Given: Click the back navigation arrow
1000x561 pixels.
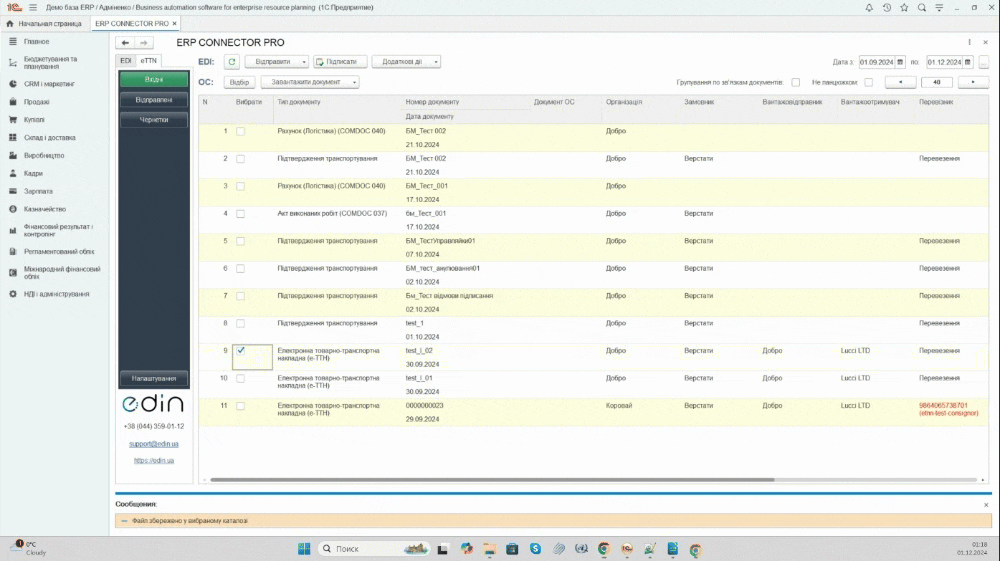Looking at the screenshot, I should 126,43.
